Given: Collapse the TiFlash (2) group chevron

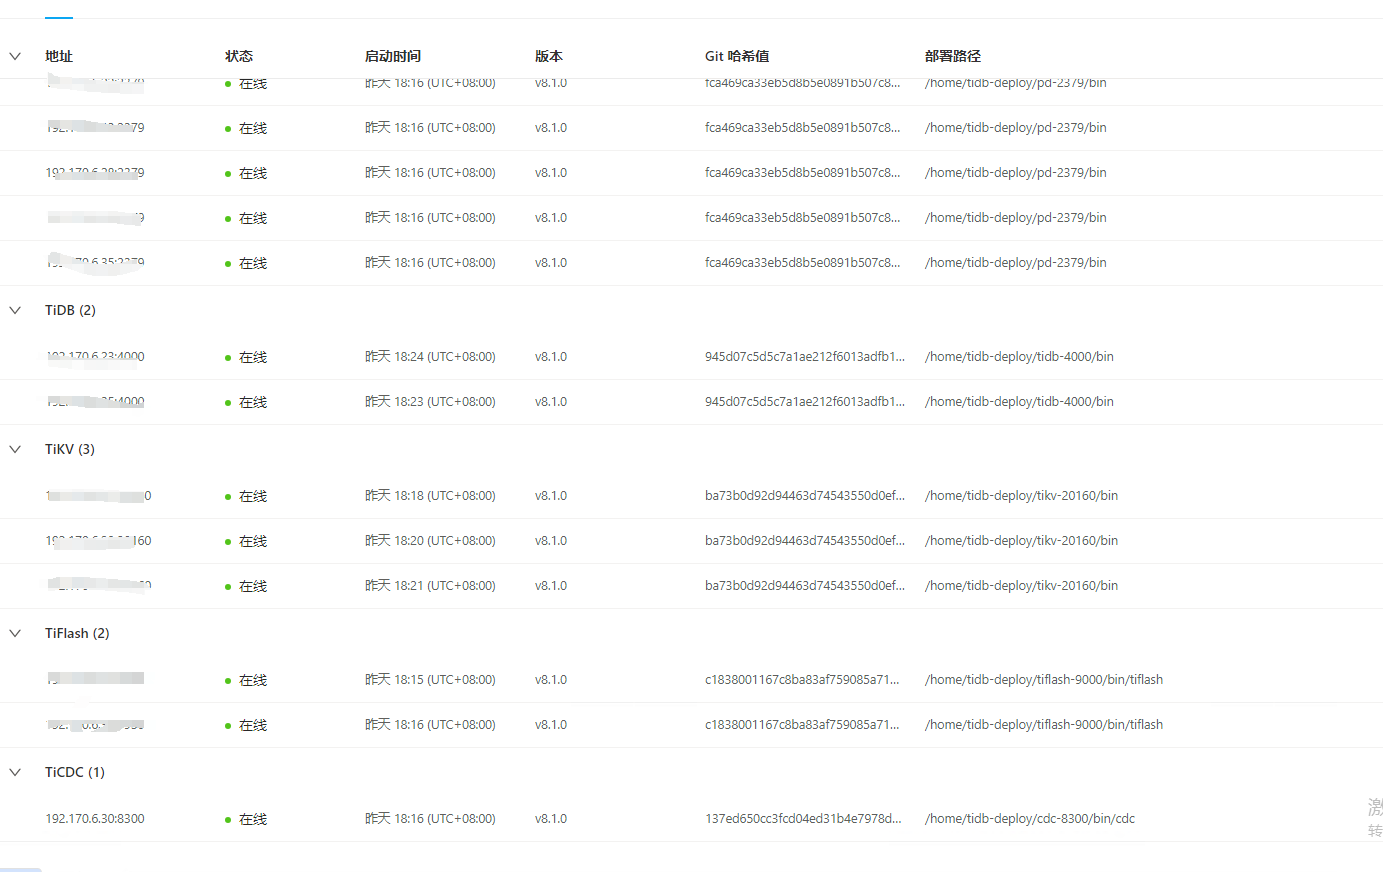Looking at the screenshot, I should click(15, 633).
